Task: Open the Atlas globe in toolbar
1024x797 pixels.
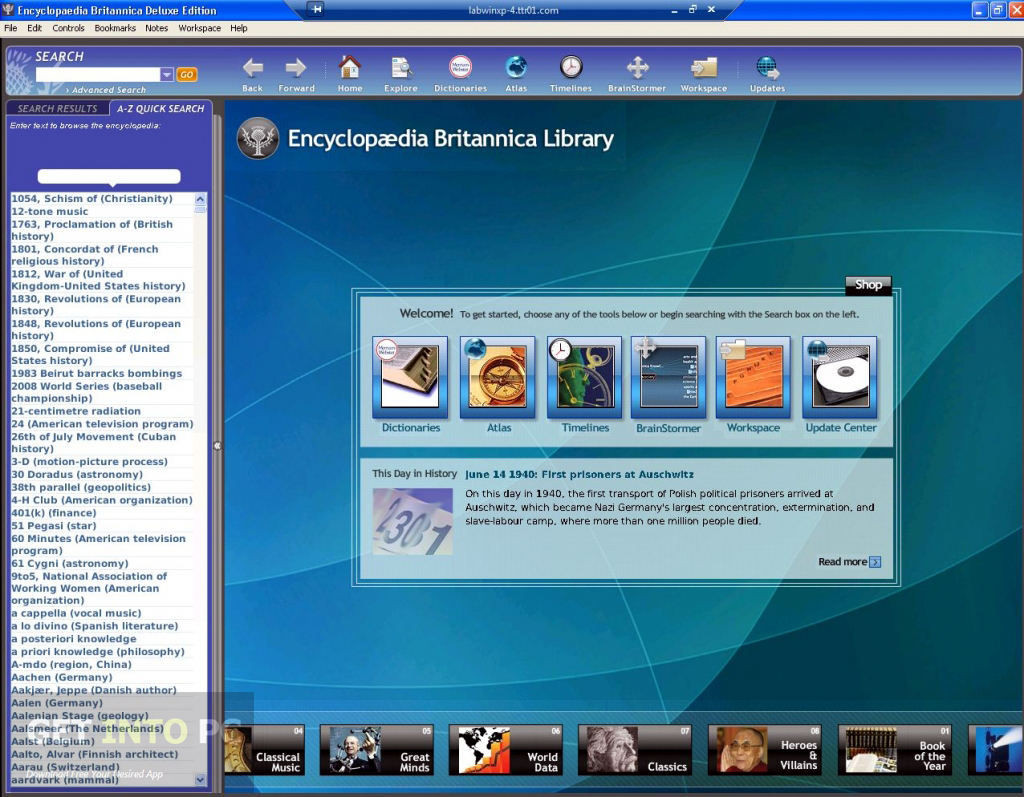Action: point(516,67)
